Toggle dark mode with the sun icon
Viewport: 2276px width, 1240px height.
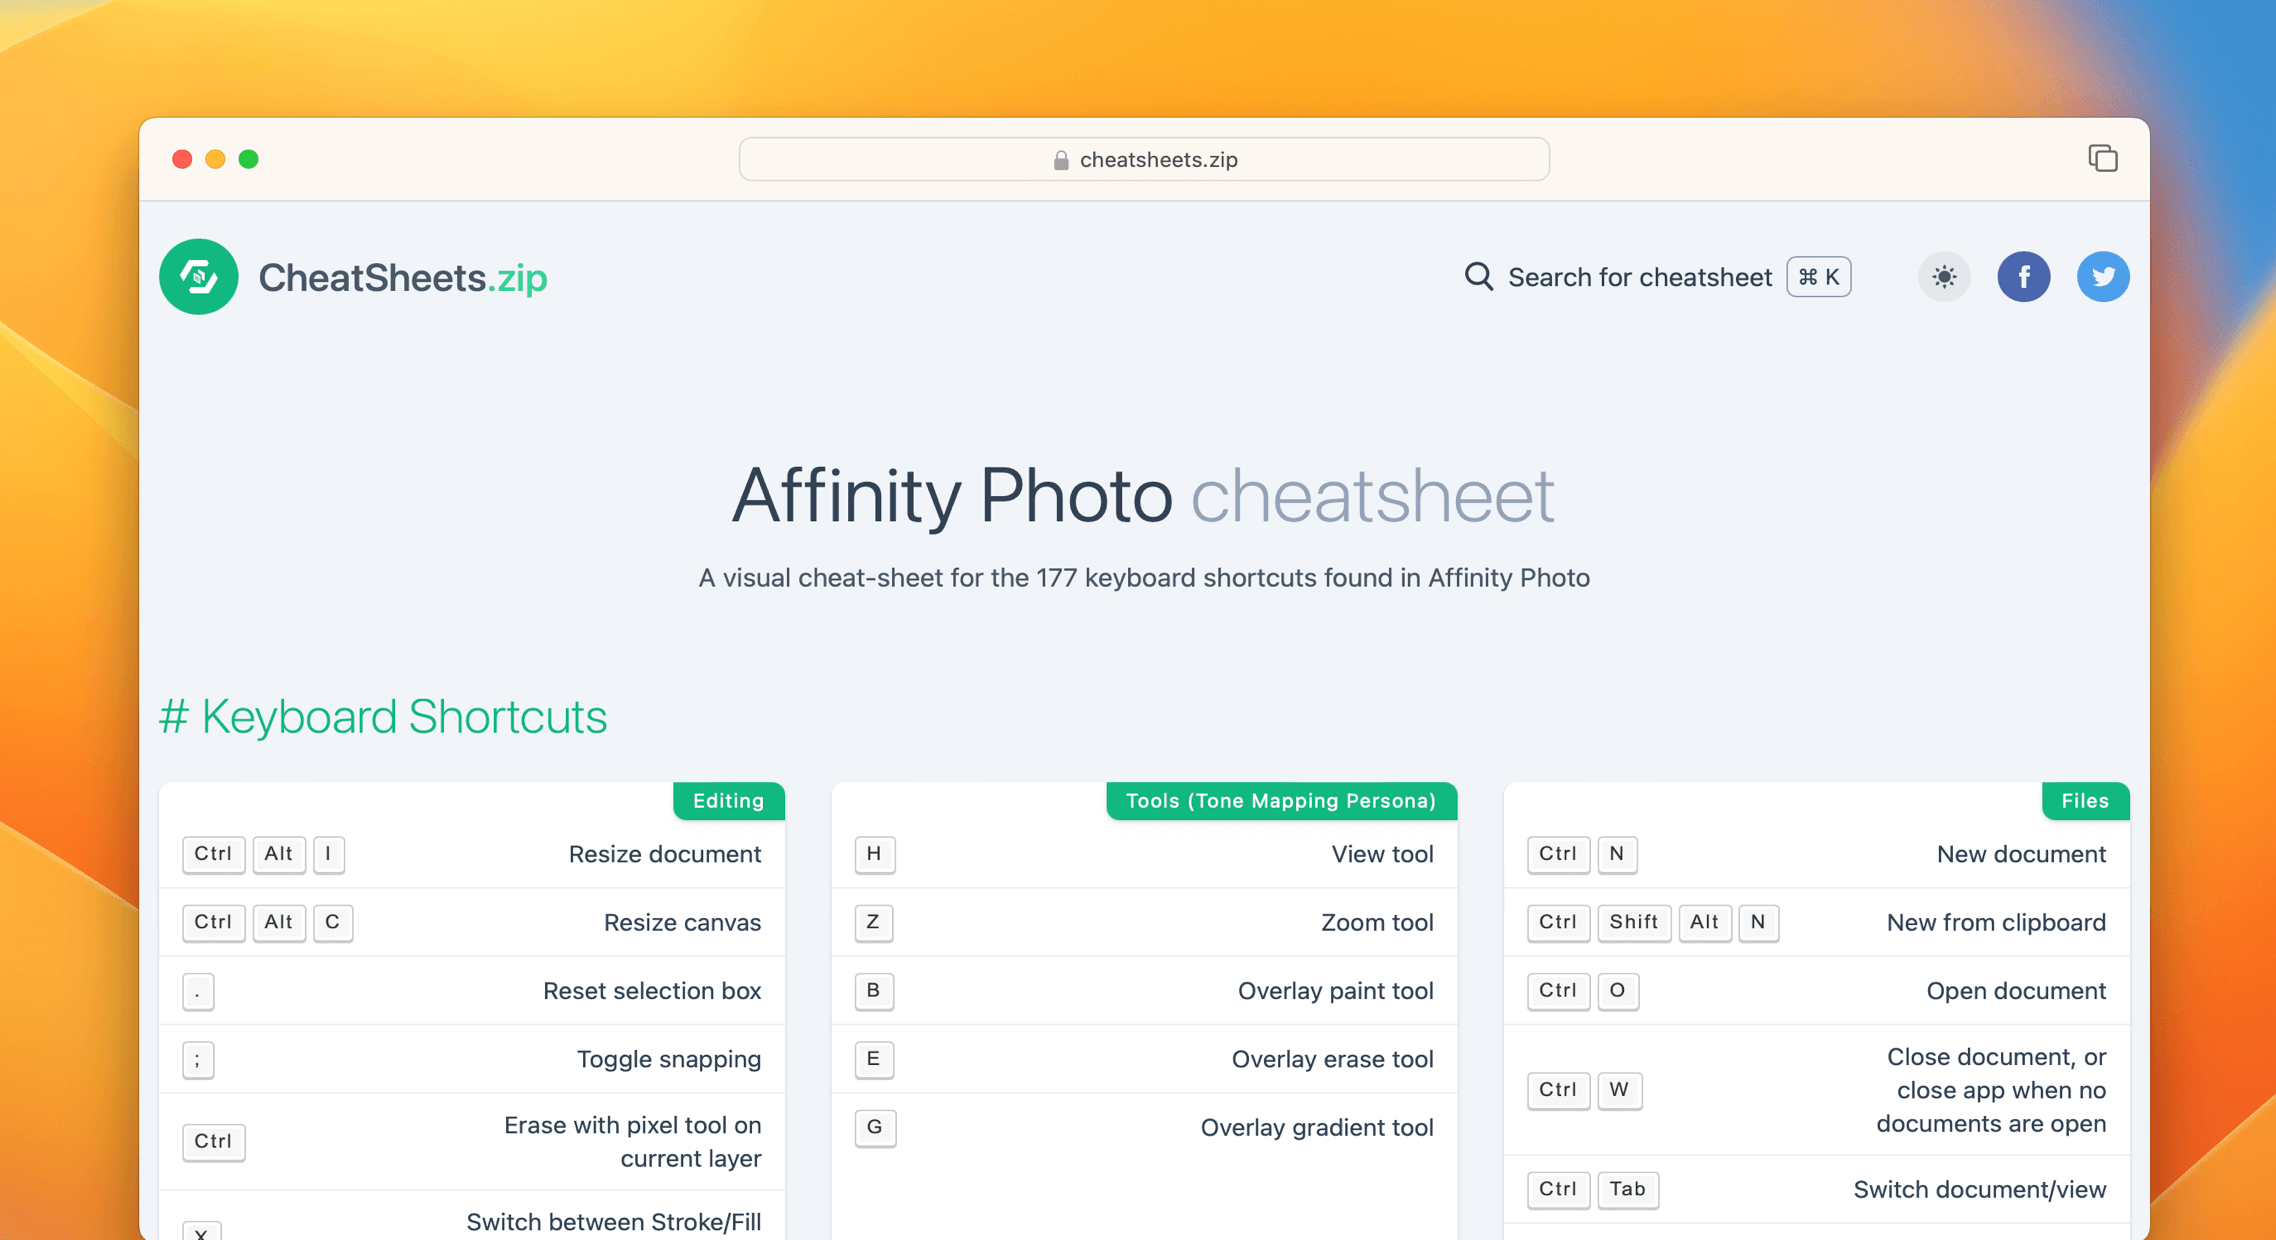[x=1943, y=277]
